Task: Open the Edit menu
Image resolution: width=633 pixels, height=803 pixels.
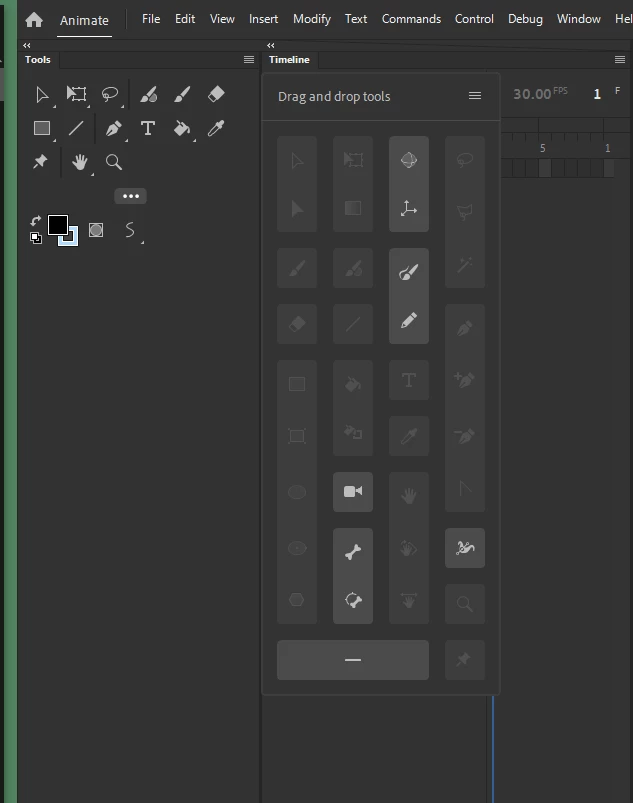Action: click(x=185, y=19)
